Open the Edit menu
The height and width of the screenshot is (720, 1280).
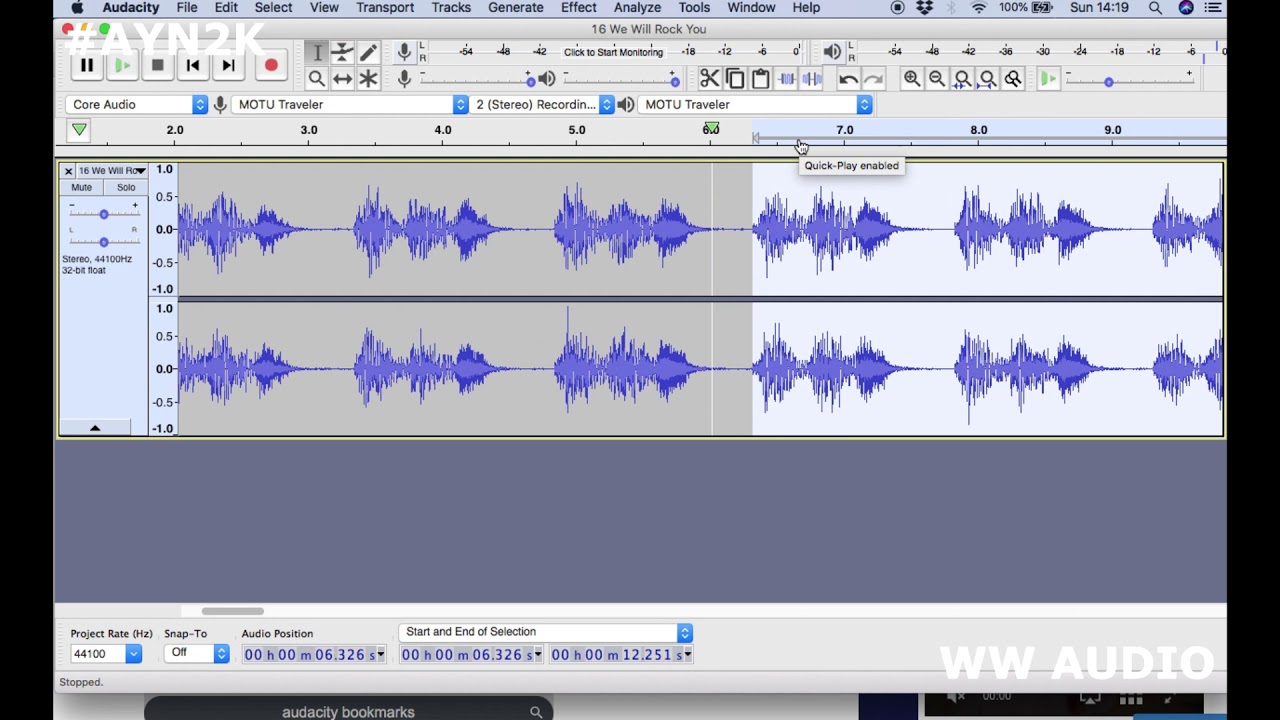tap(226, 8)
